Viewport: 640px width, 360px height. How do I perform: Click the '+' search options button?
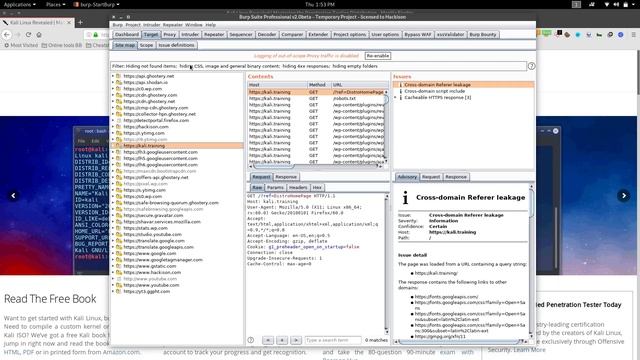[282, 340]
